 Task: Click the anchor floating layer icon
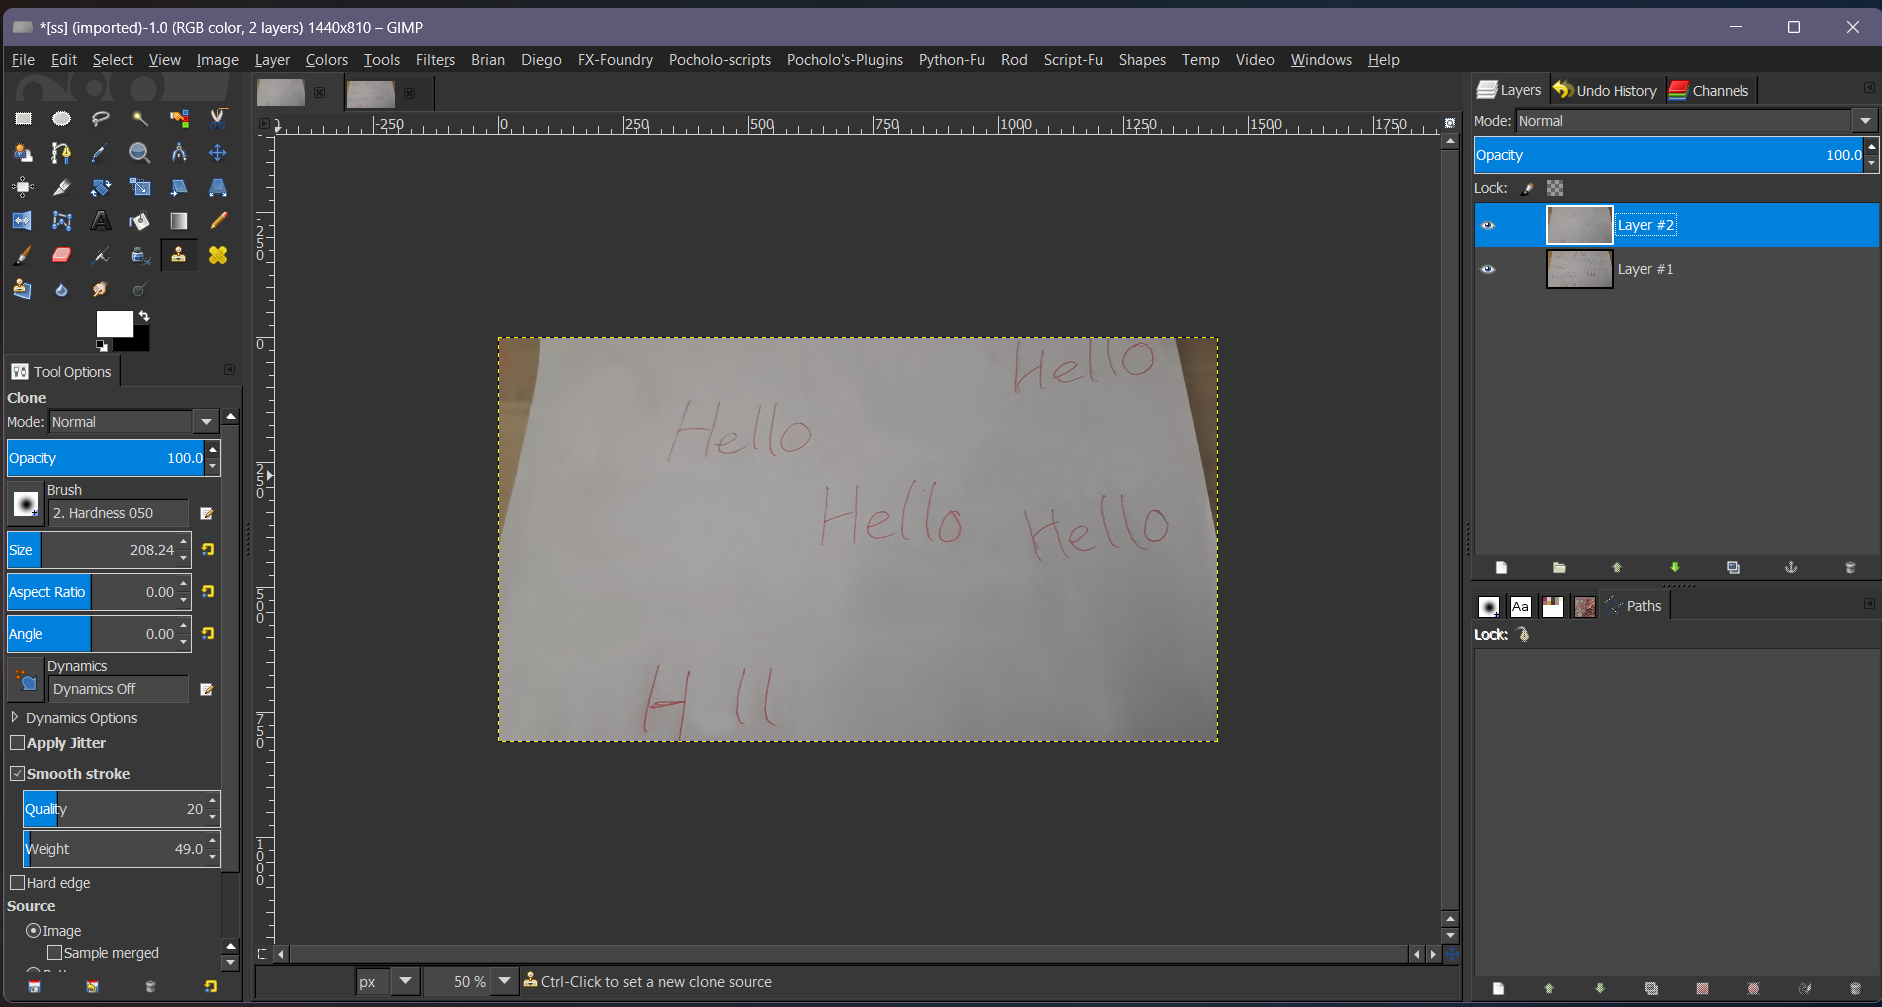(1791, 567)
